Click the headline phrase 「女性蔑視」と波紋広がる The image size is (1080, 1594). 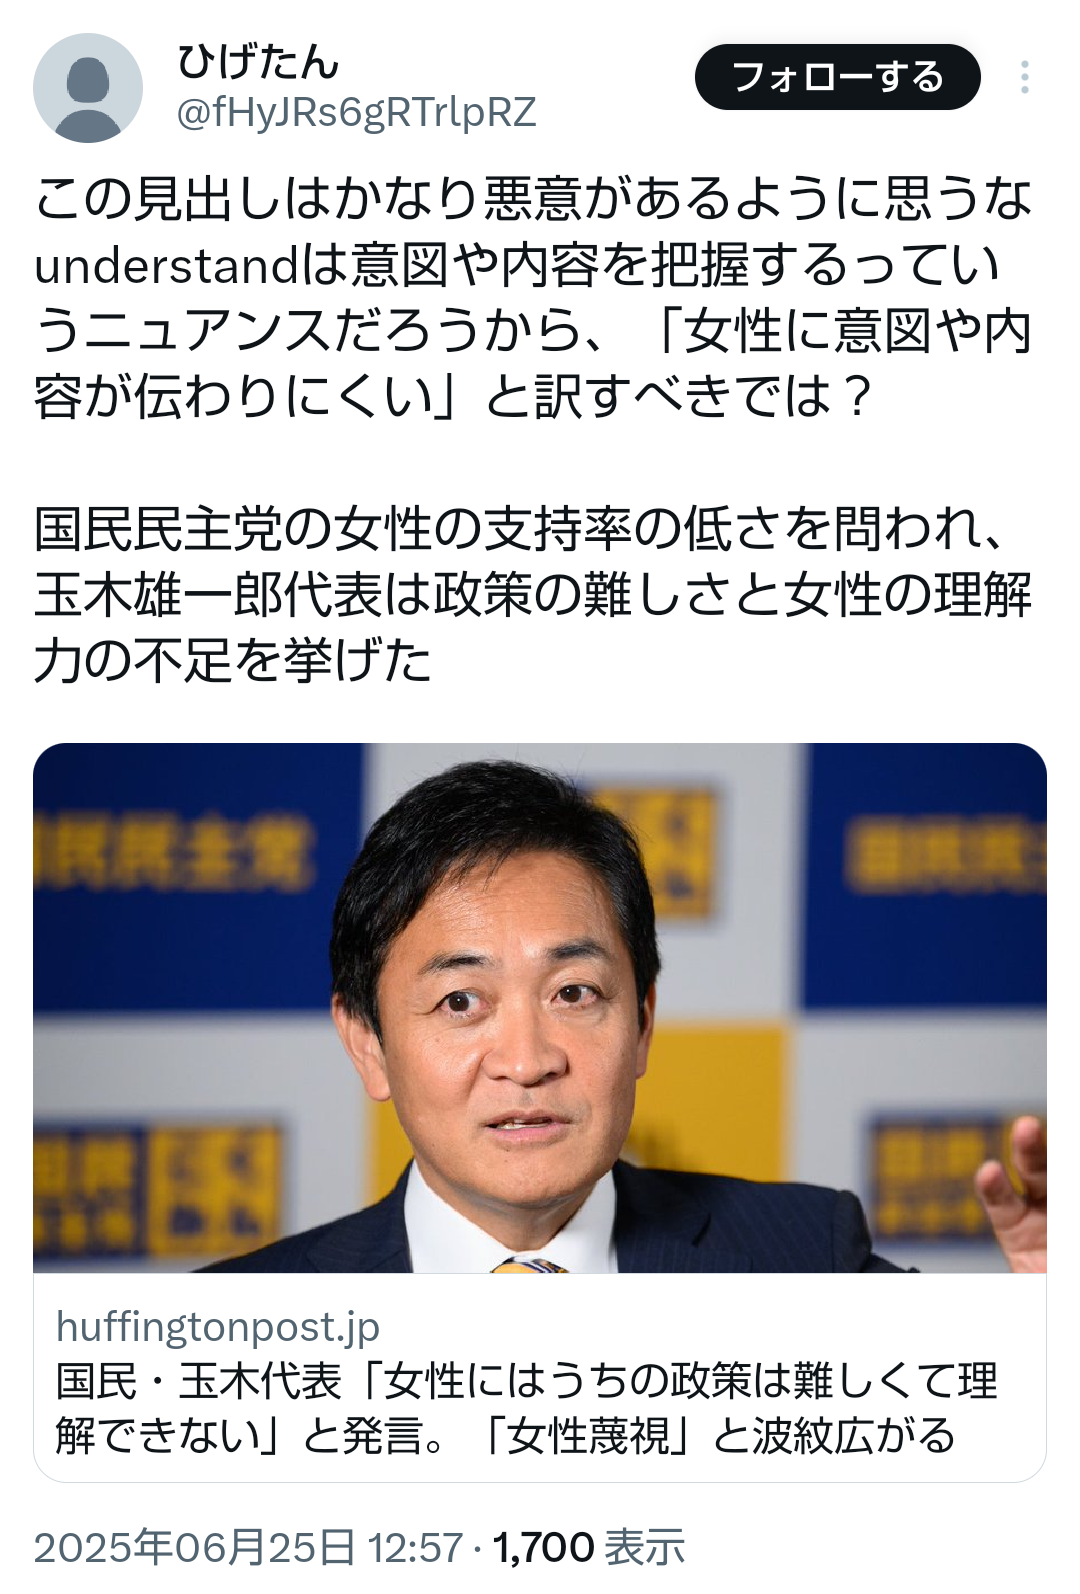tap(716, 1436)
